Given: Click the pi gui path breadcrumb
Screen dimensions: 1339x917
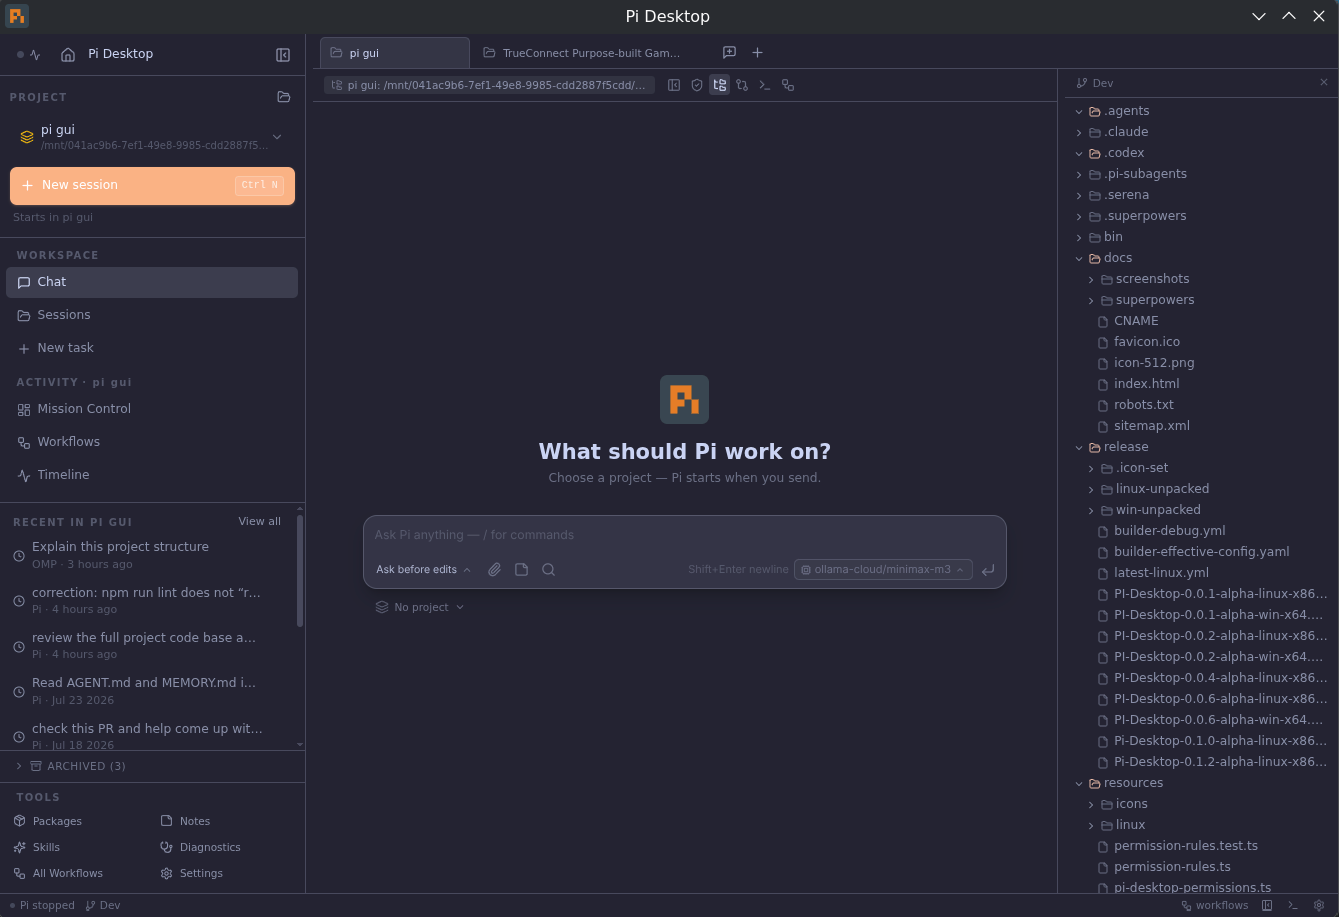Looking at the screenshot, I should 489,85.
